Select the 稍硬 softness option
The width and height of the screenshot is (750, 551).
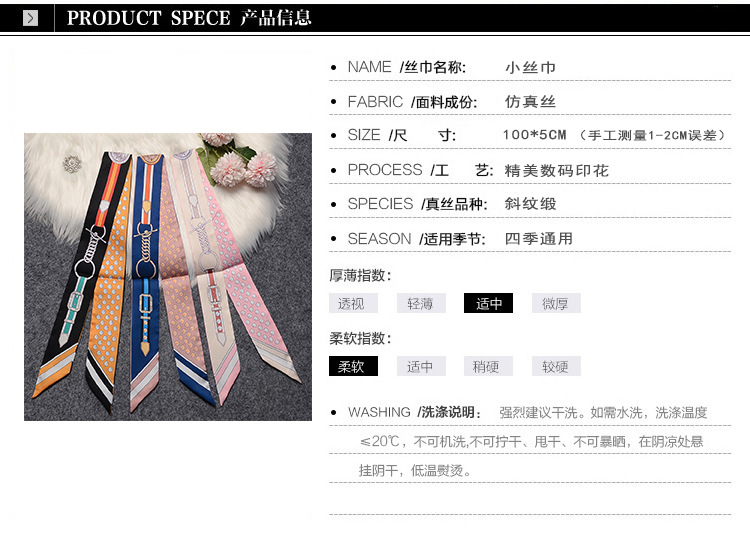click(x=488, y=366)
